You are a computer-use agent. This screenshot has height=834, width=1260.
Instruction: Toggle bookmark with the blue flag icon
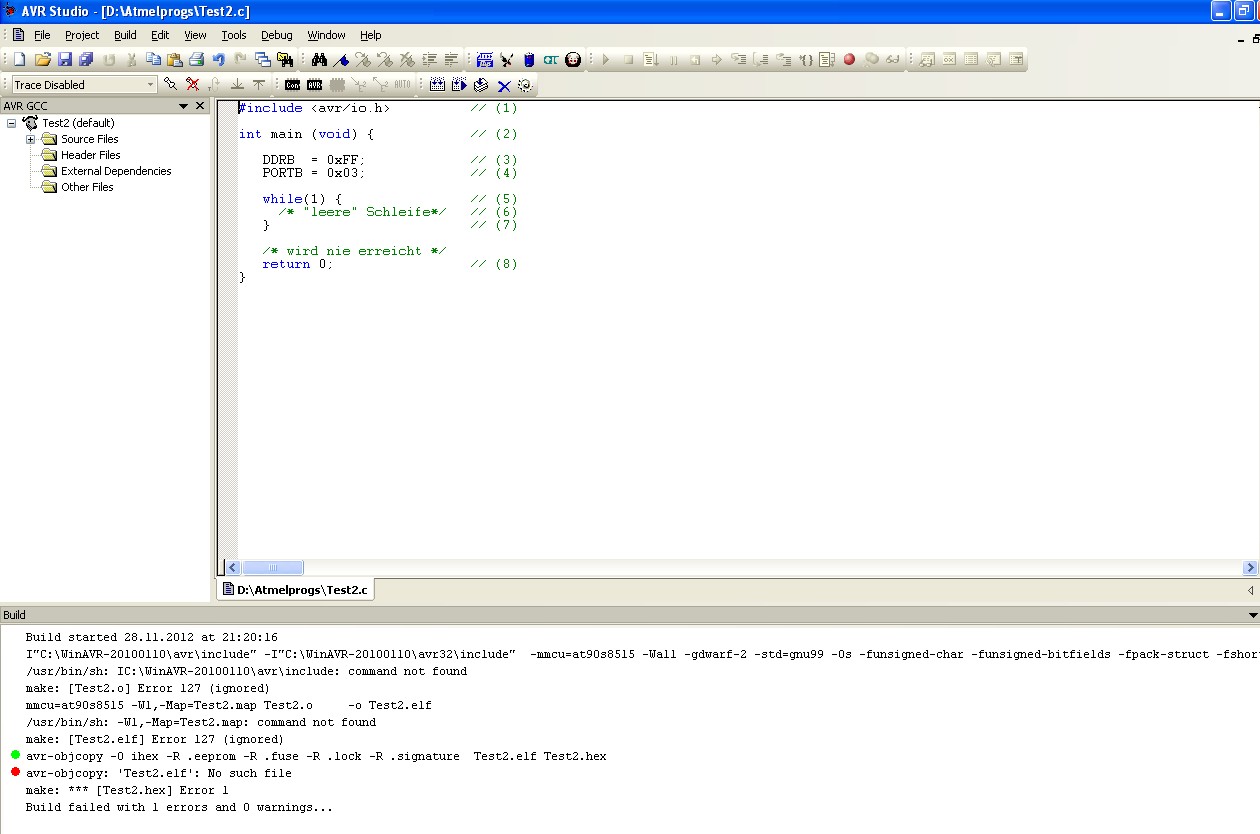[341, 59]
